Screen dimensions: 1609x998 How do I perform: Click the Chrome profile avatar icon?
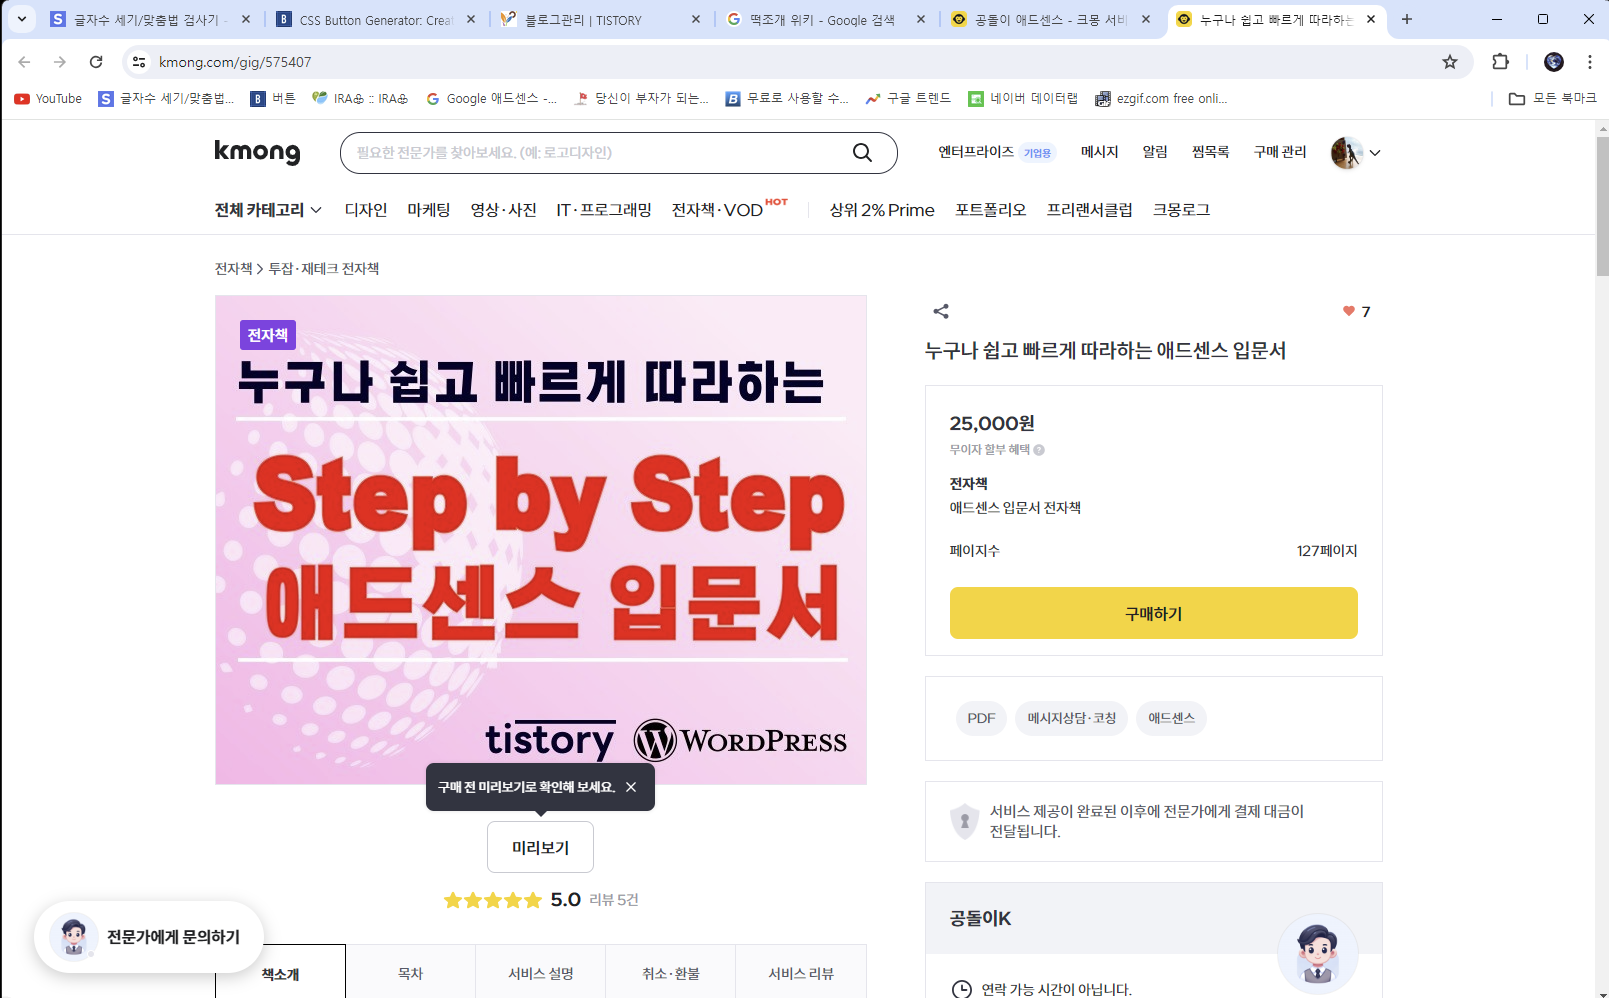click(1554, 62)
